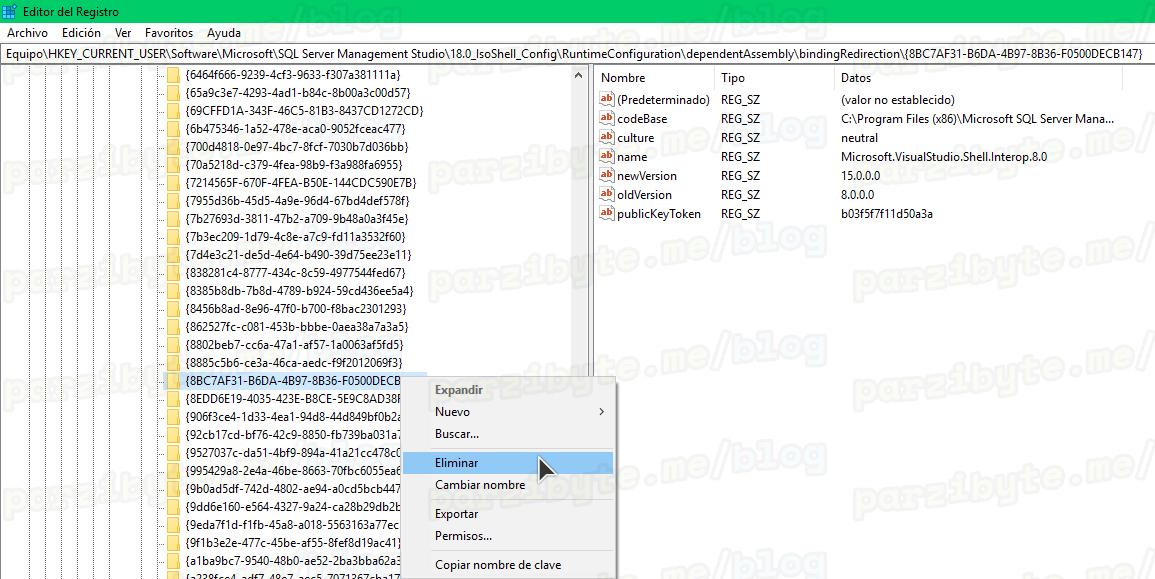Click folder icon of {8885c5b6-ce3a-46ca-aedc-f9f2012069f3}
This screenshot has width=1155, height=579.
click(x=173, y=362)
